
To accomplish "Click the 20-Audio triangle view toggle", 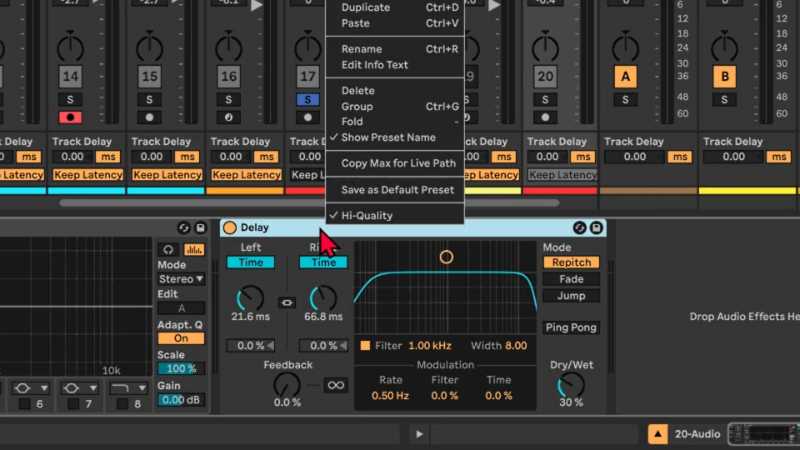I will pyautogui.click(x=658, y=434).
